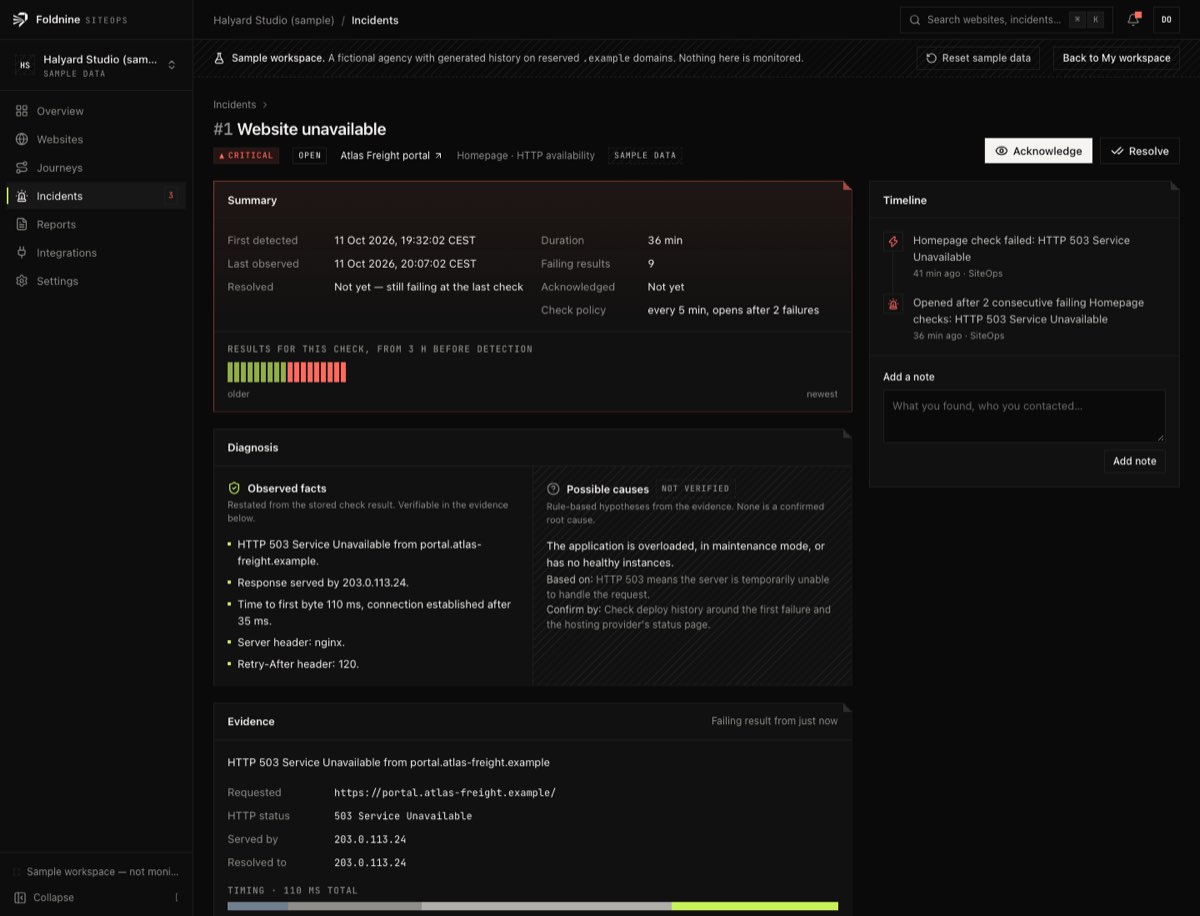Click the OPEN status badge
This screenshot has height=916, width=1200.
coord(310,156)
